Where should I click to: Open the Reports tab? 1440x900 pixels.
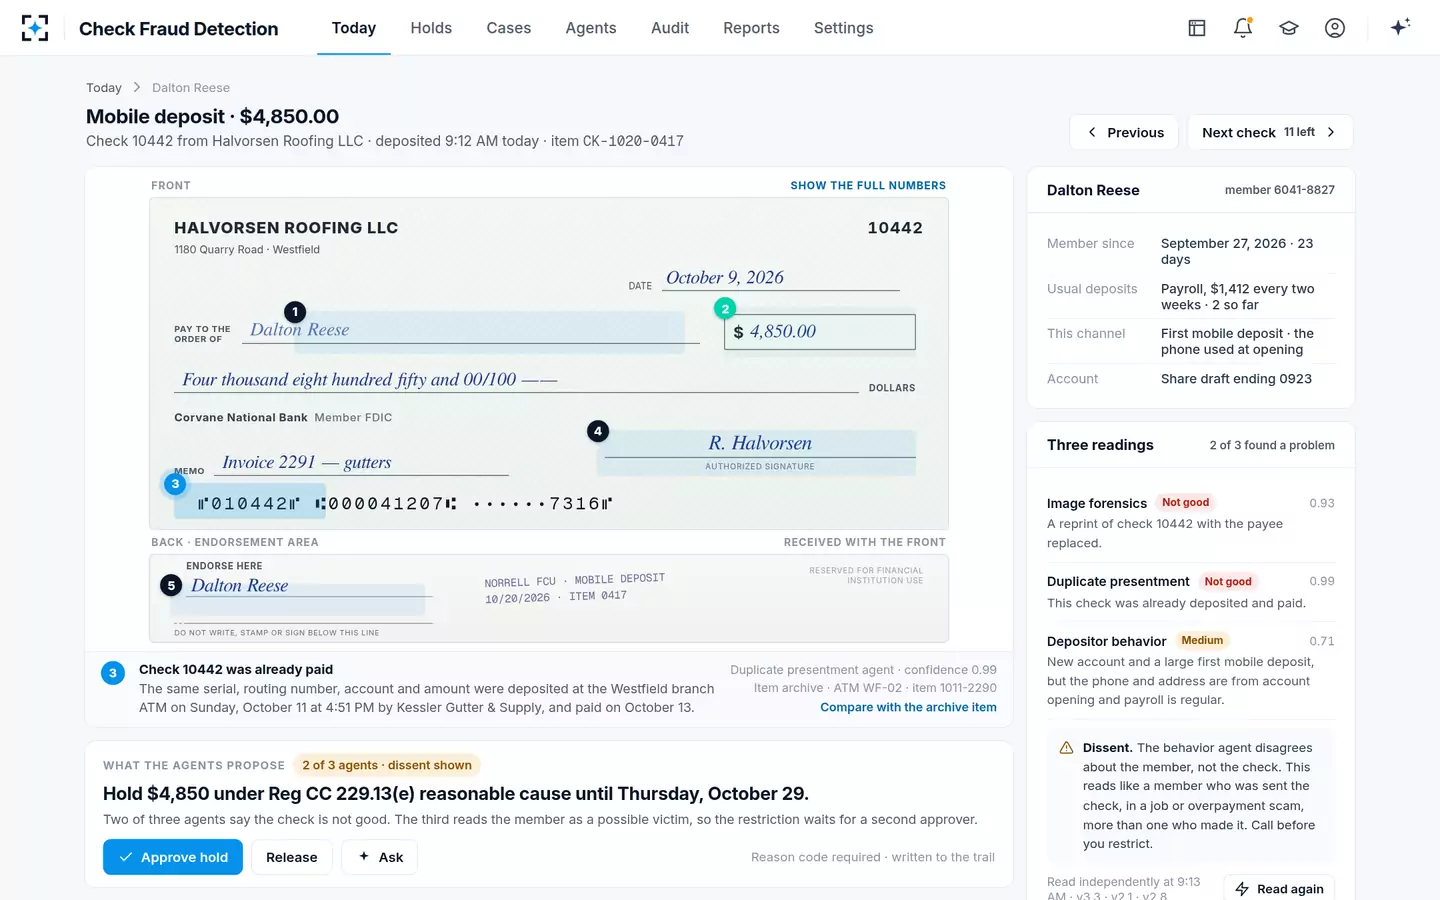coord(751,28)
